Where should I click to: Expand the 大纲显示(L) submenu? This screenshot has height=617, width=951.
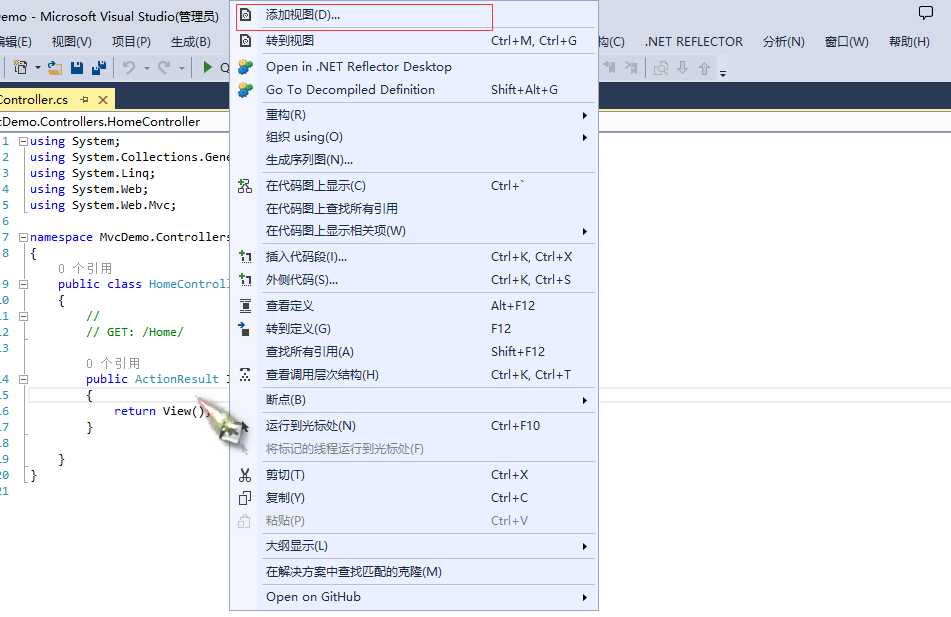[584, 547]
